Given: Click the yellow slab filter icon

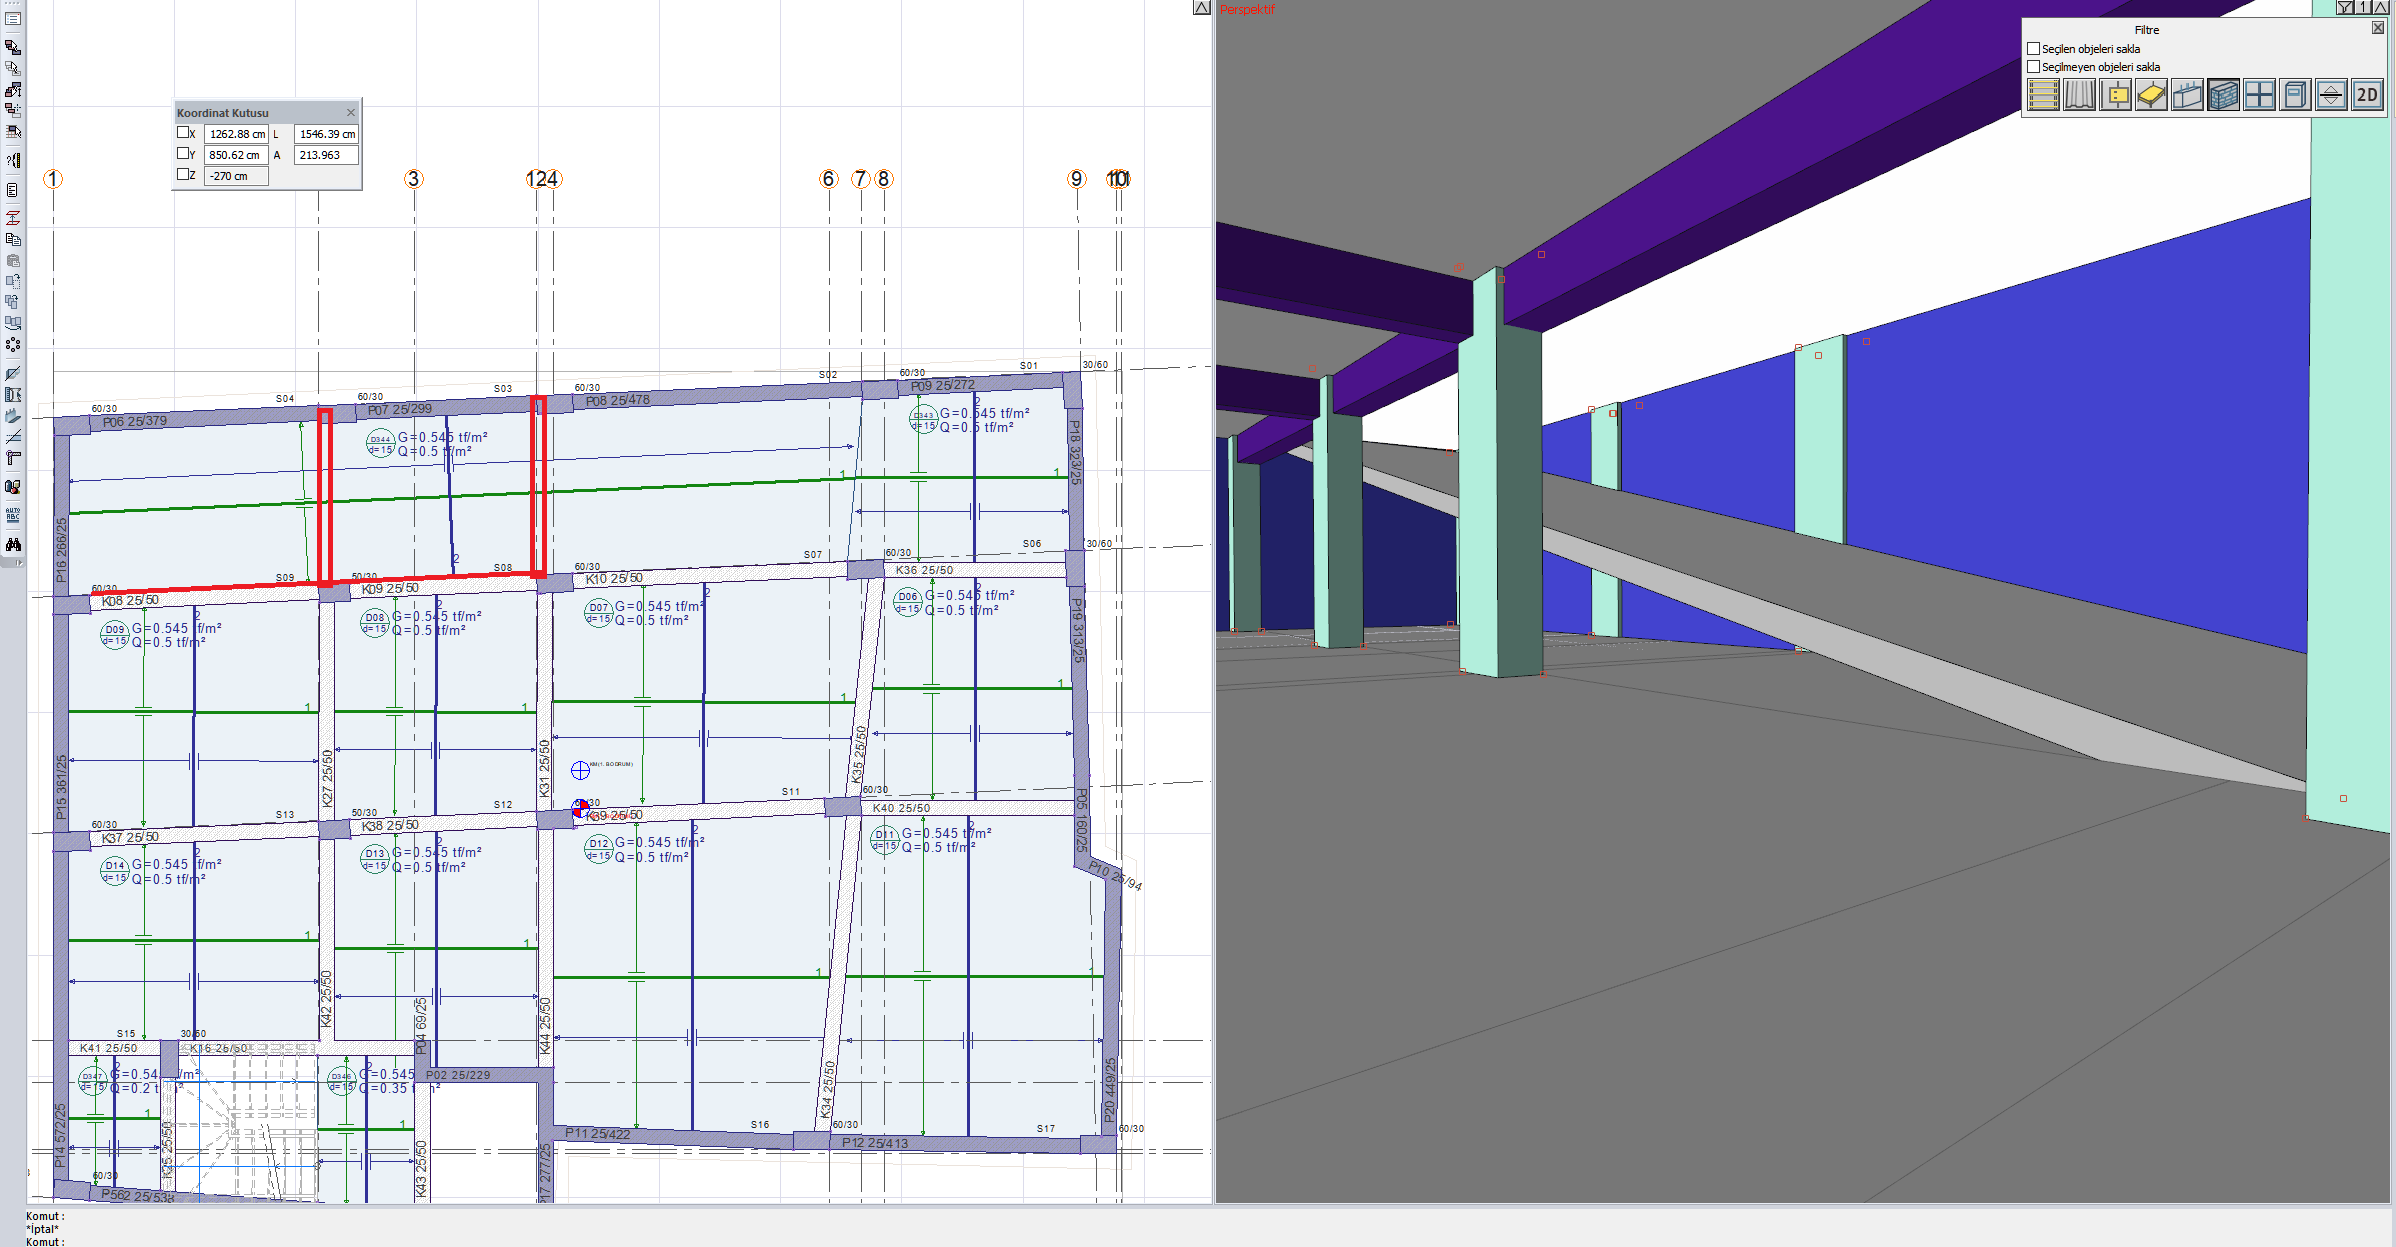Looking at the screenshot, I should pos(2150,95).
